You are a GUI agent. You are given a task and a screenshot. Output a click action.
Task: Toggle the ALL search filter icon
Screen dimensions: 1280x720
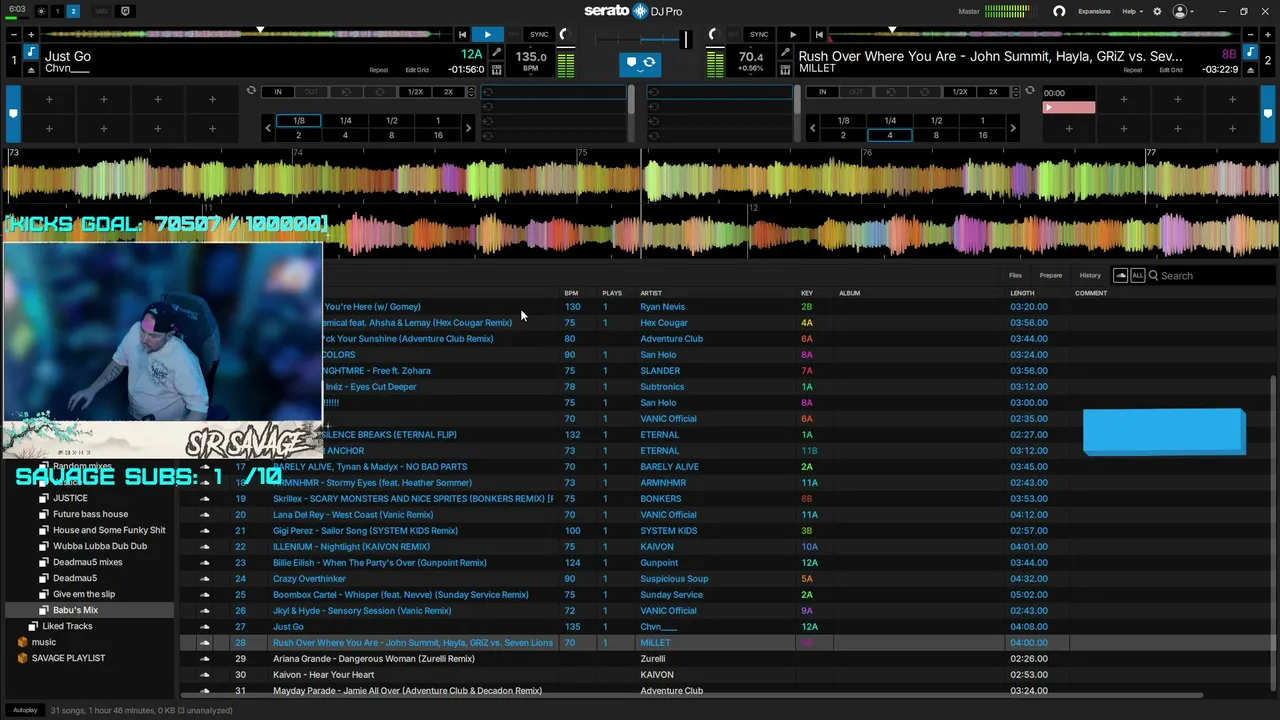point(1137,275)
